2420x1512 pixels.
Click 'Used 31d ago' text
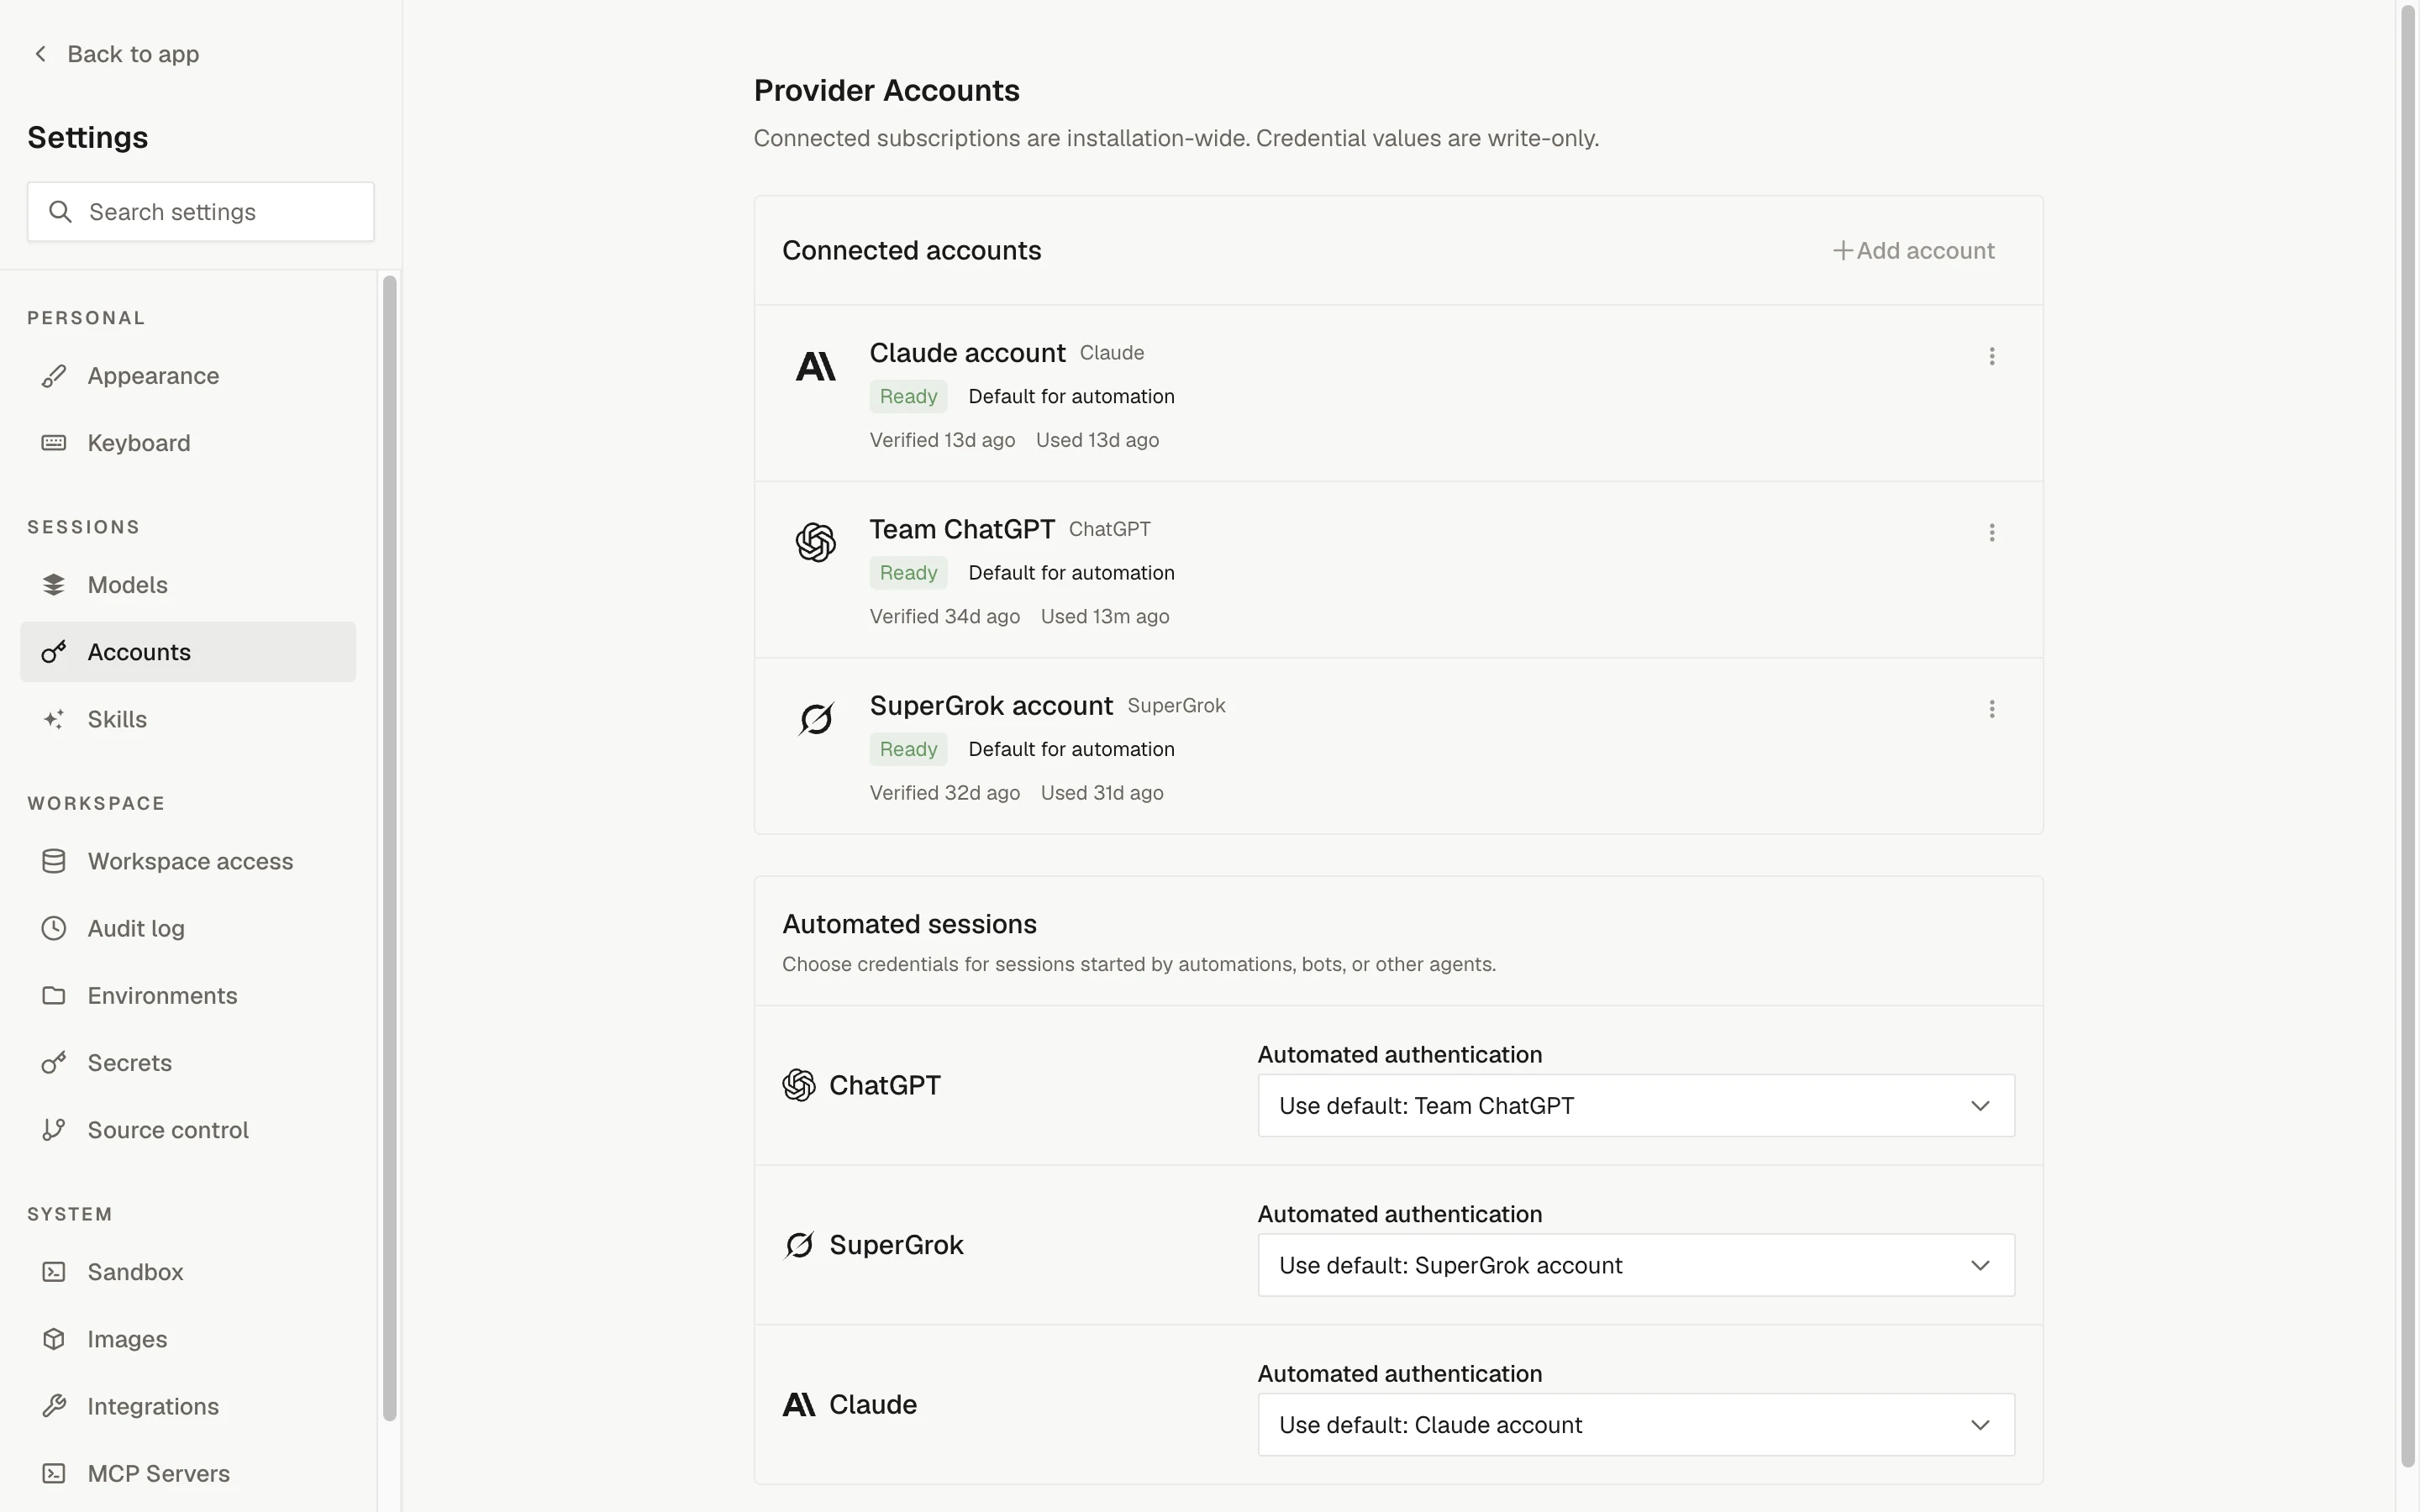(1102, 793)
